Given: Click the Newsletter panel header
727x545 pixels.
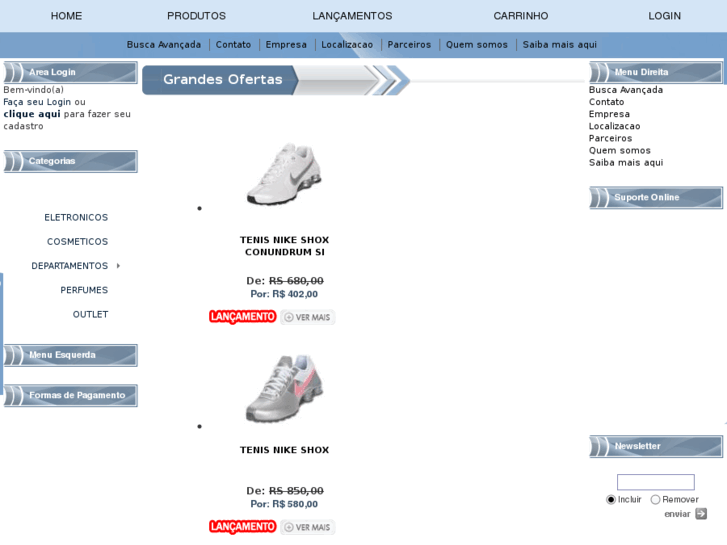Looking at the screenshot, I should coord(656,446).
